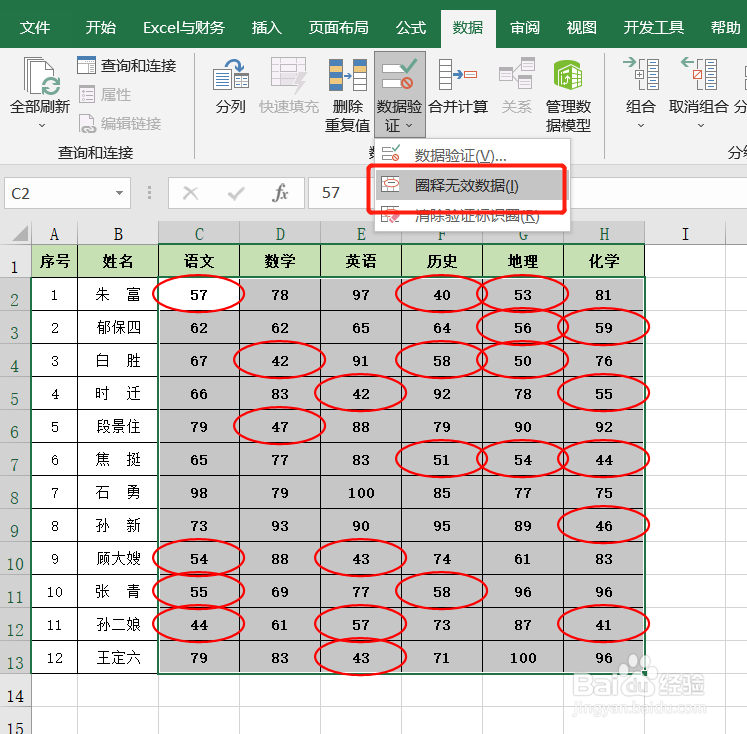The height and width of the screenshot is (734, 747).
Task: Switch to the Insert (插入) tab
Action: point(267,28)
